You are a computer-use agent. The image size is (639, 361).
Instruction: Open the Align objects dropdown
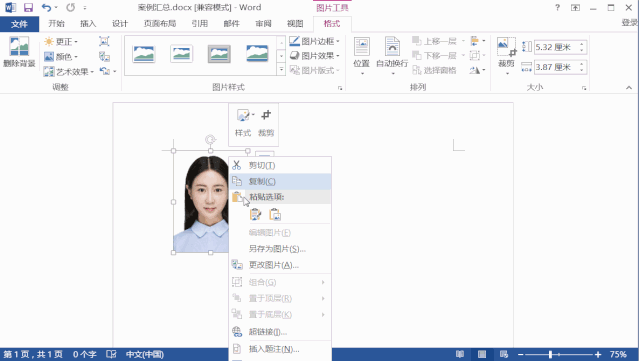(477, 41)
